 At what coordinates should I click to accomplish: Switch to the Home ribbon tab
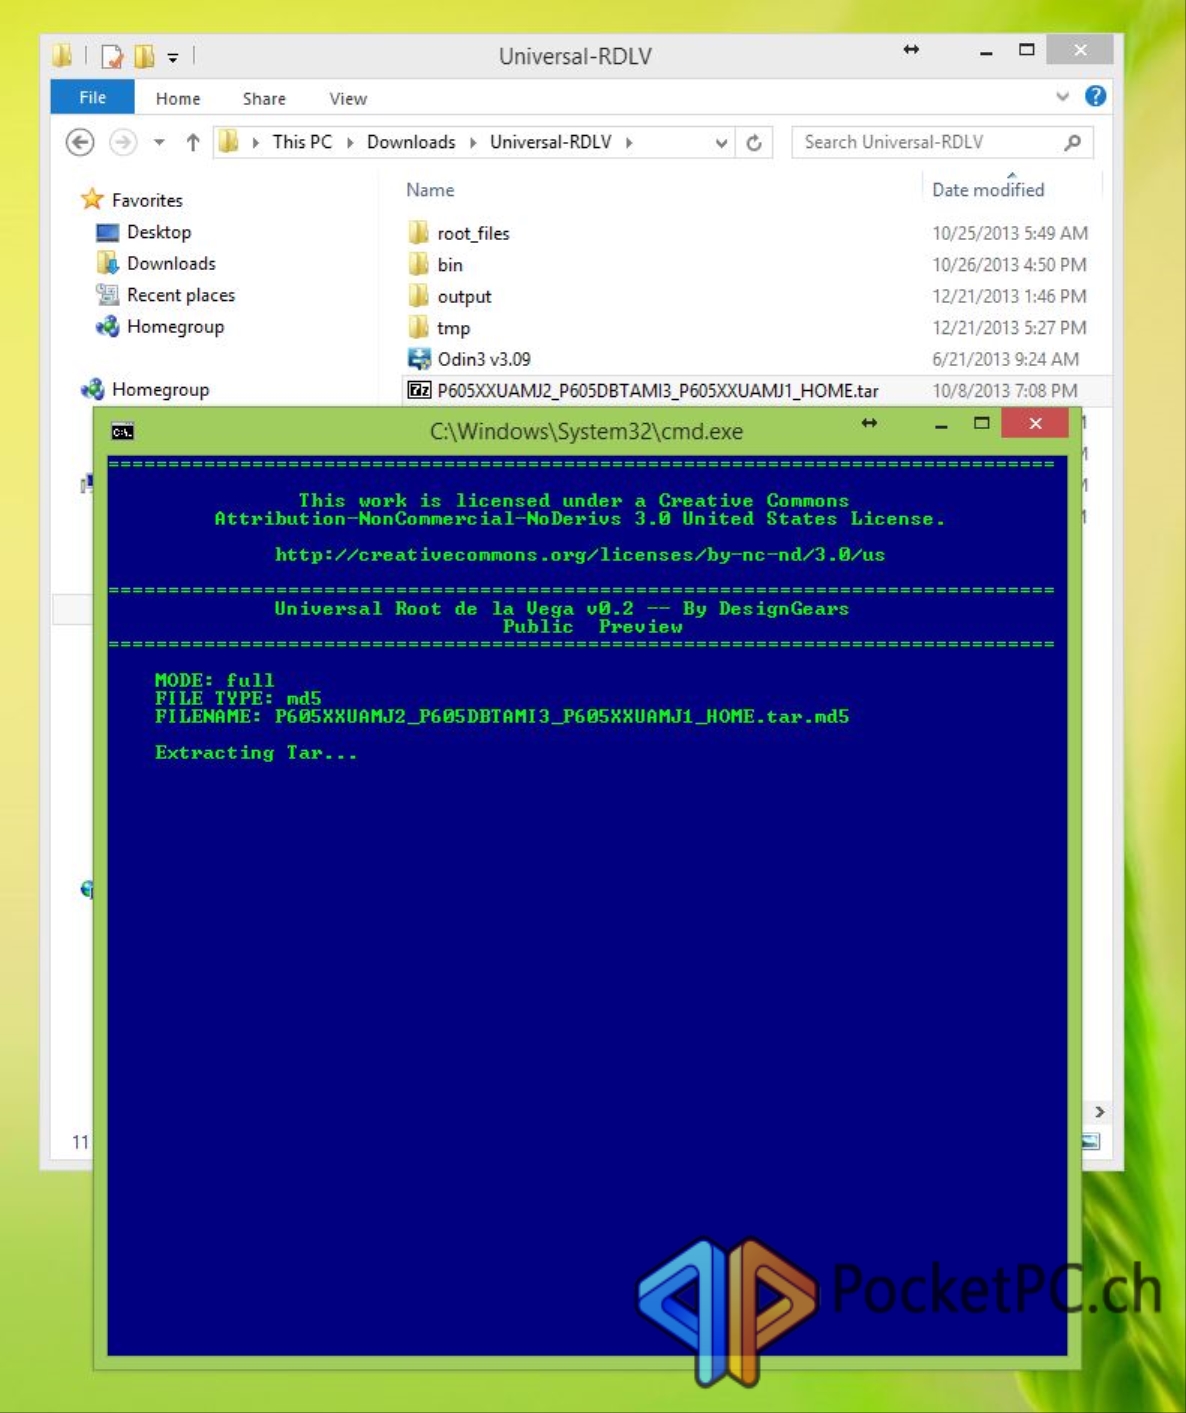coord(178,98)
